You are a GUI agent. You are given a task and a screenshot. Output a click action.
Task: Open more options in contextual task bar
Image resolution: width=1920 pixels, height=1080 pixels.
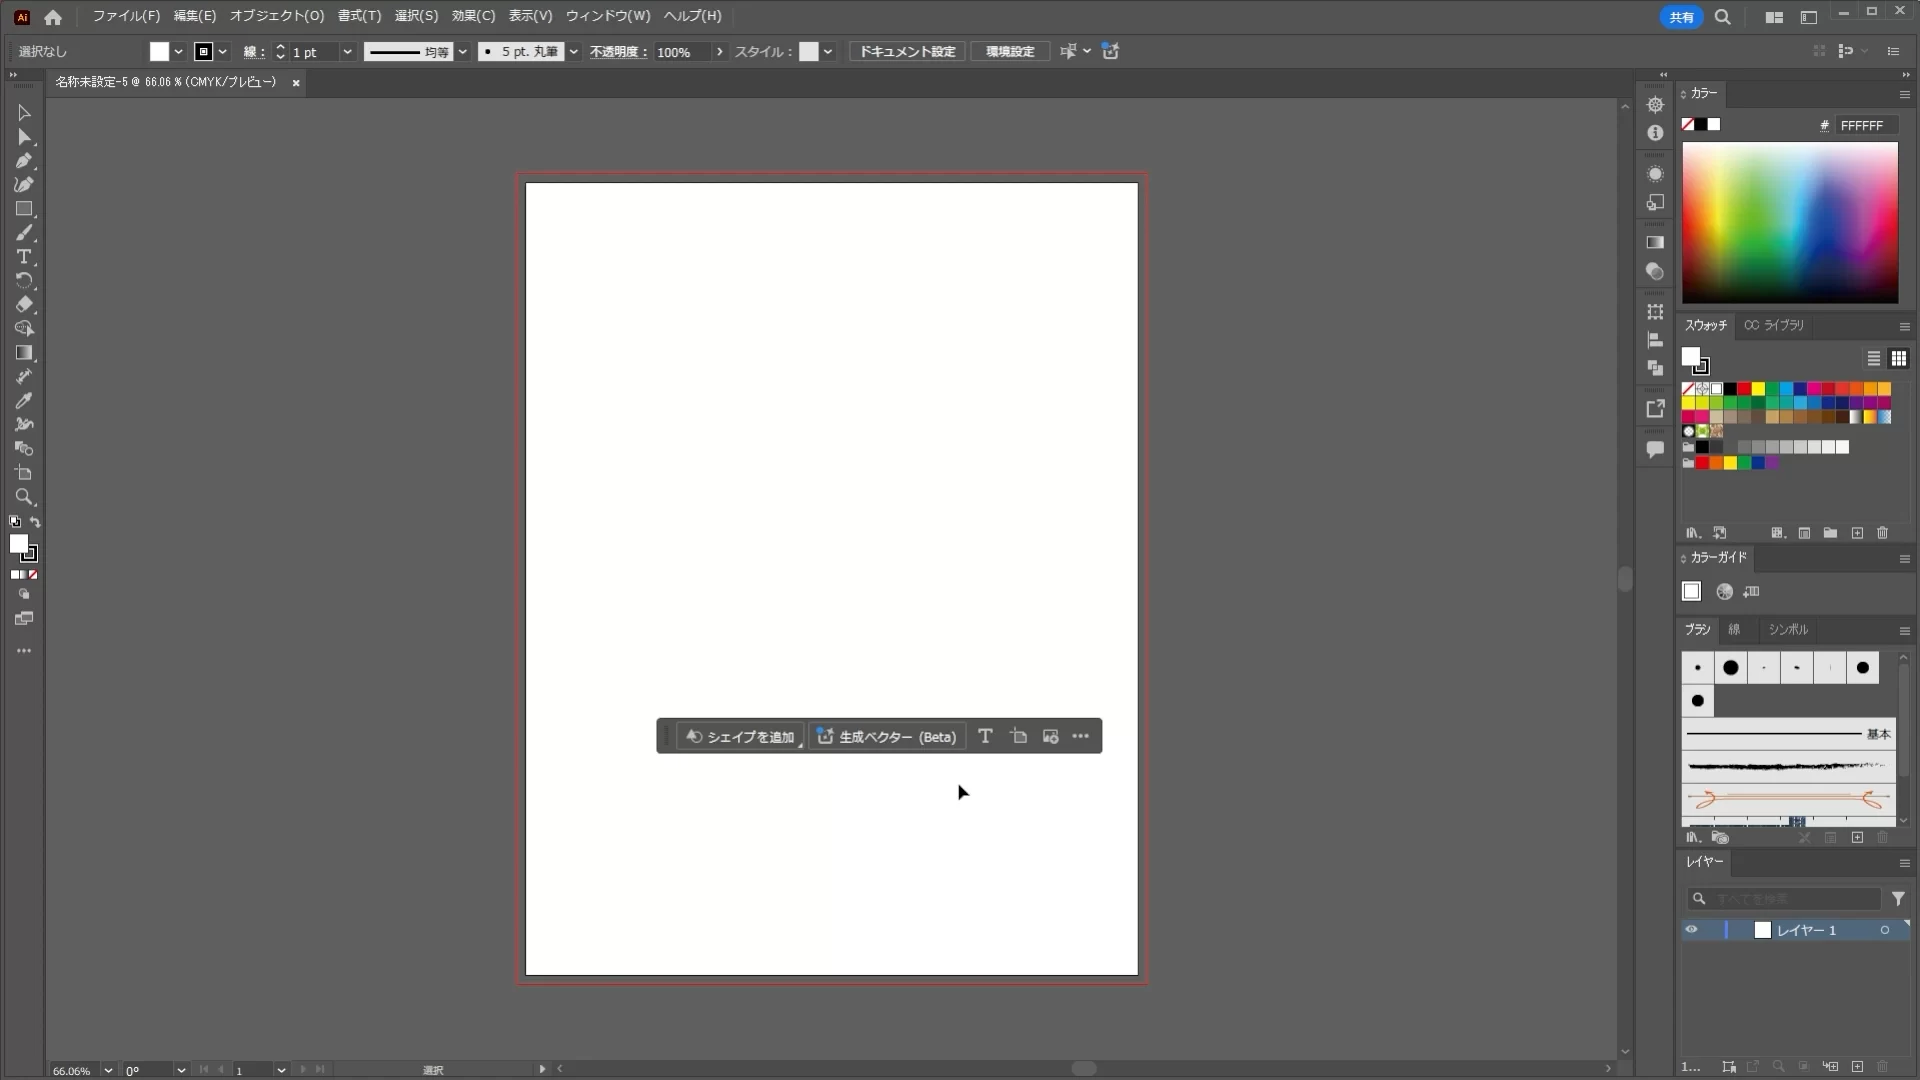[x=1081, y=736]
